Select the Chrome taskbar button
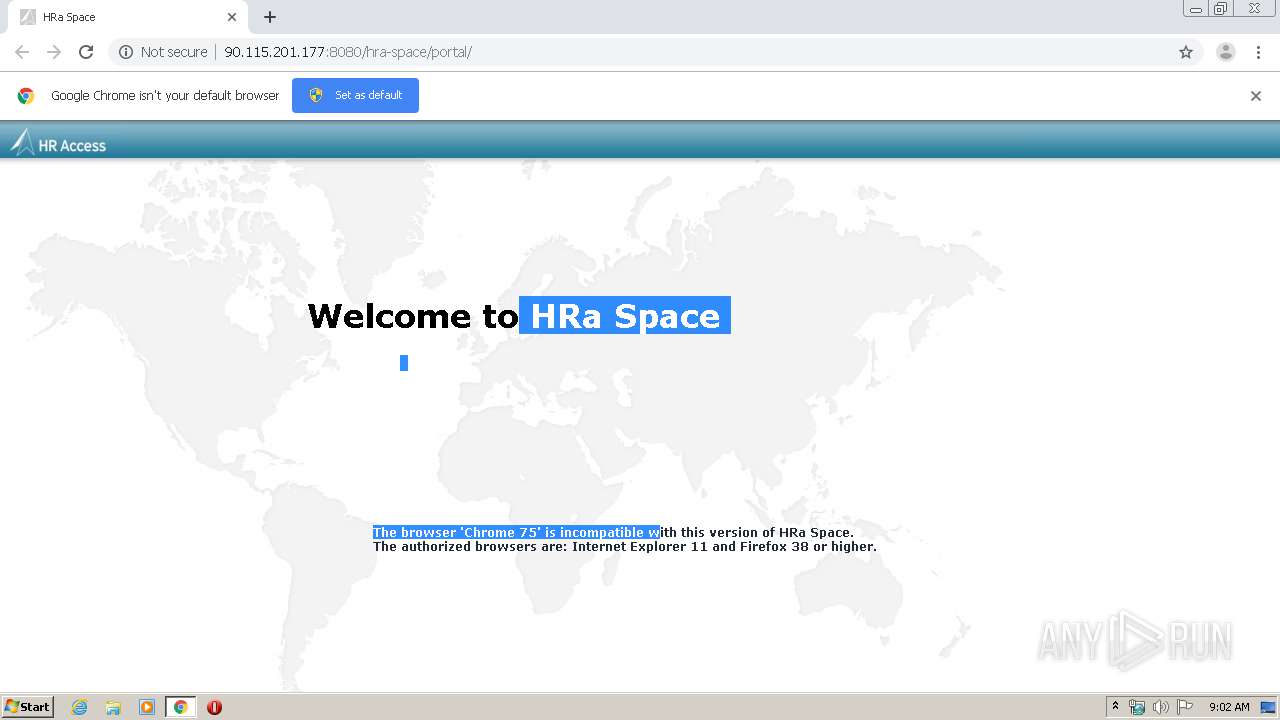Viewport: 1280px width, 720px height. click(x=180, y=707)
